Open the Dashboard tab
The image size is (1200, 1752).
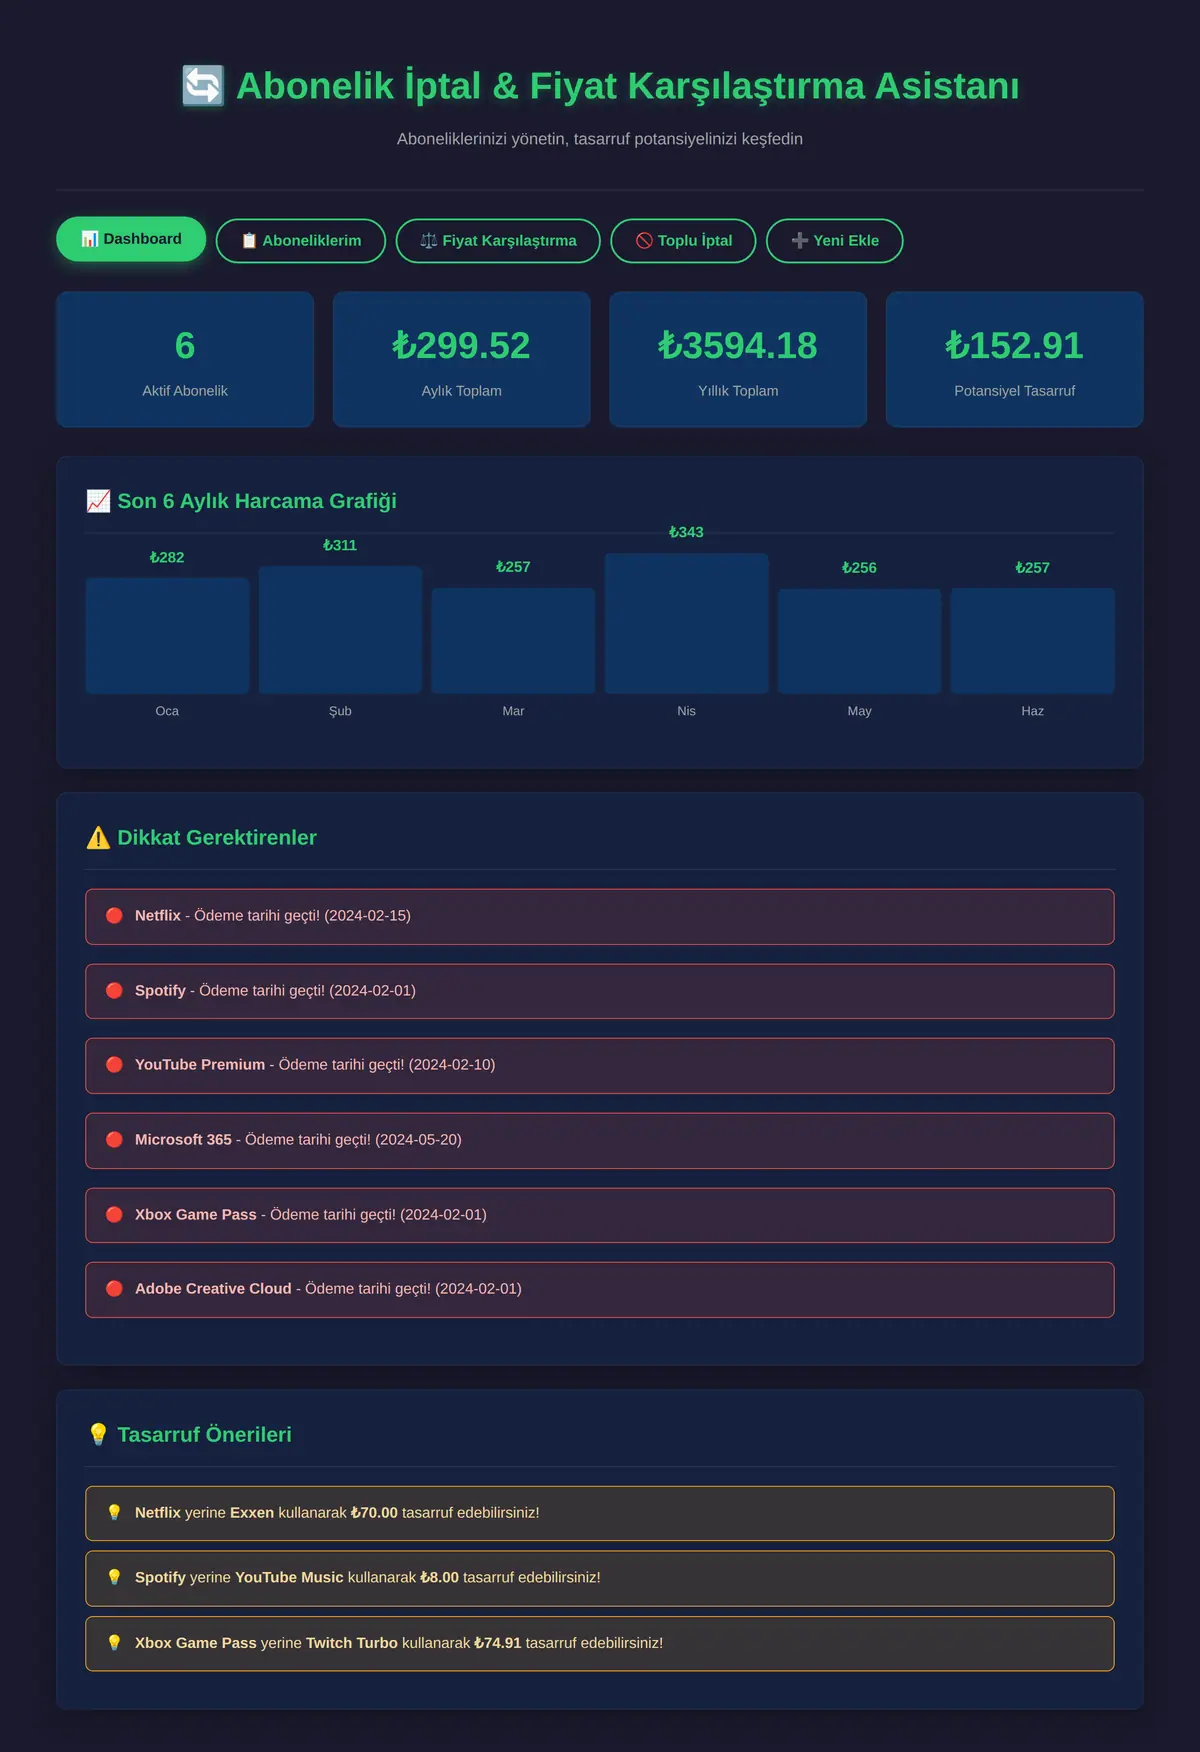pos(131,239)
